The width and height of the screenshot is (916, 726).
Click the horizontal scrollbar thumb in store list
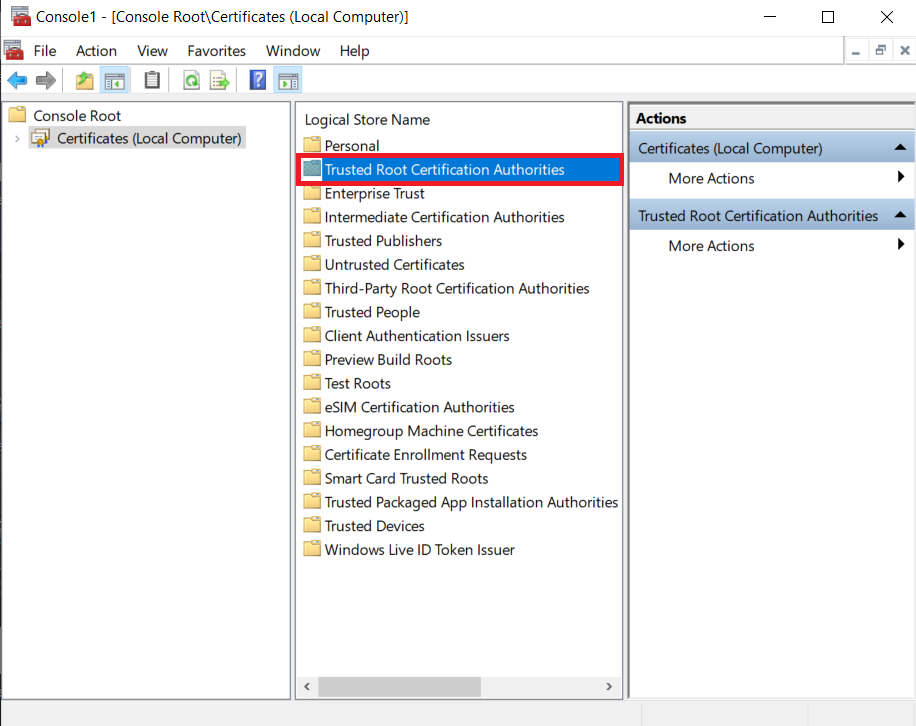[400, 686]
